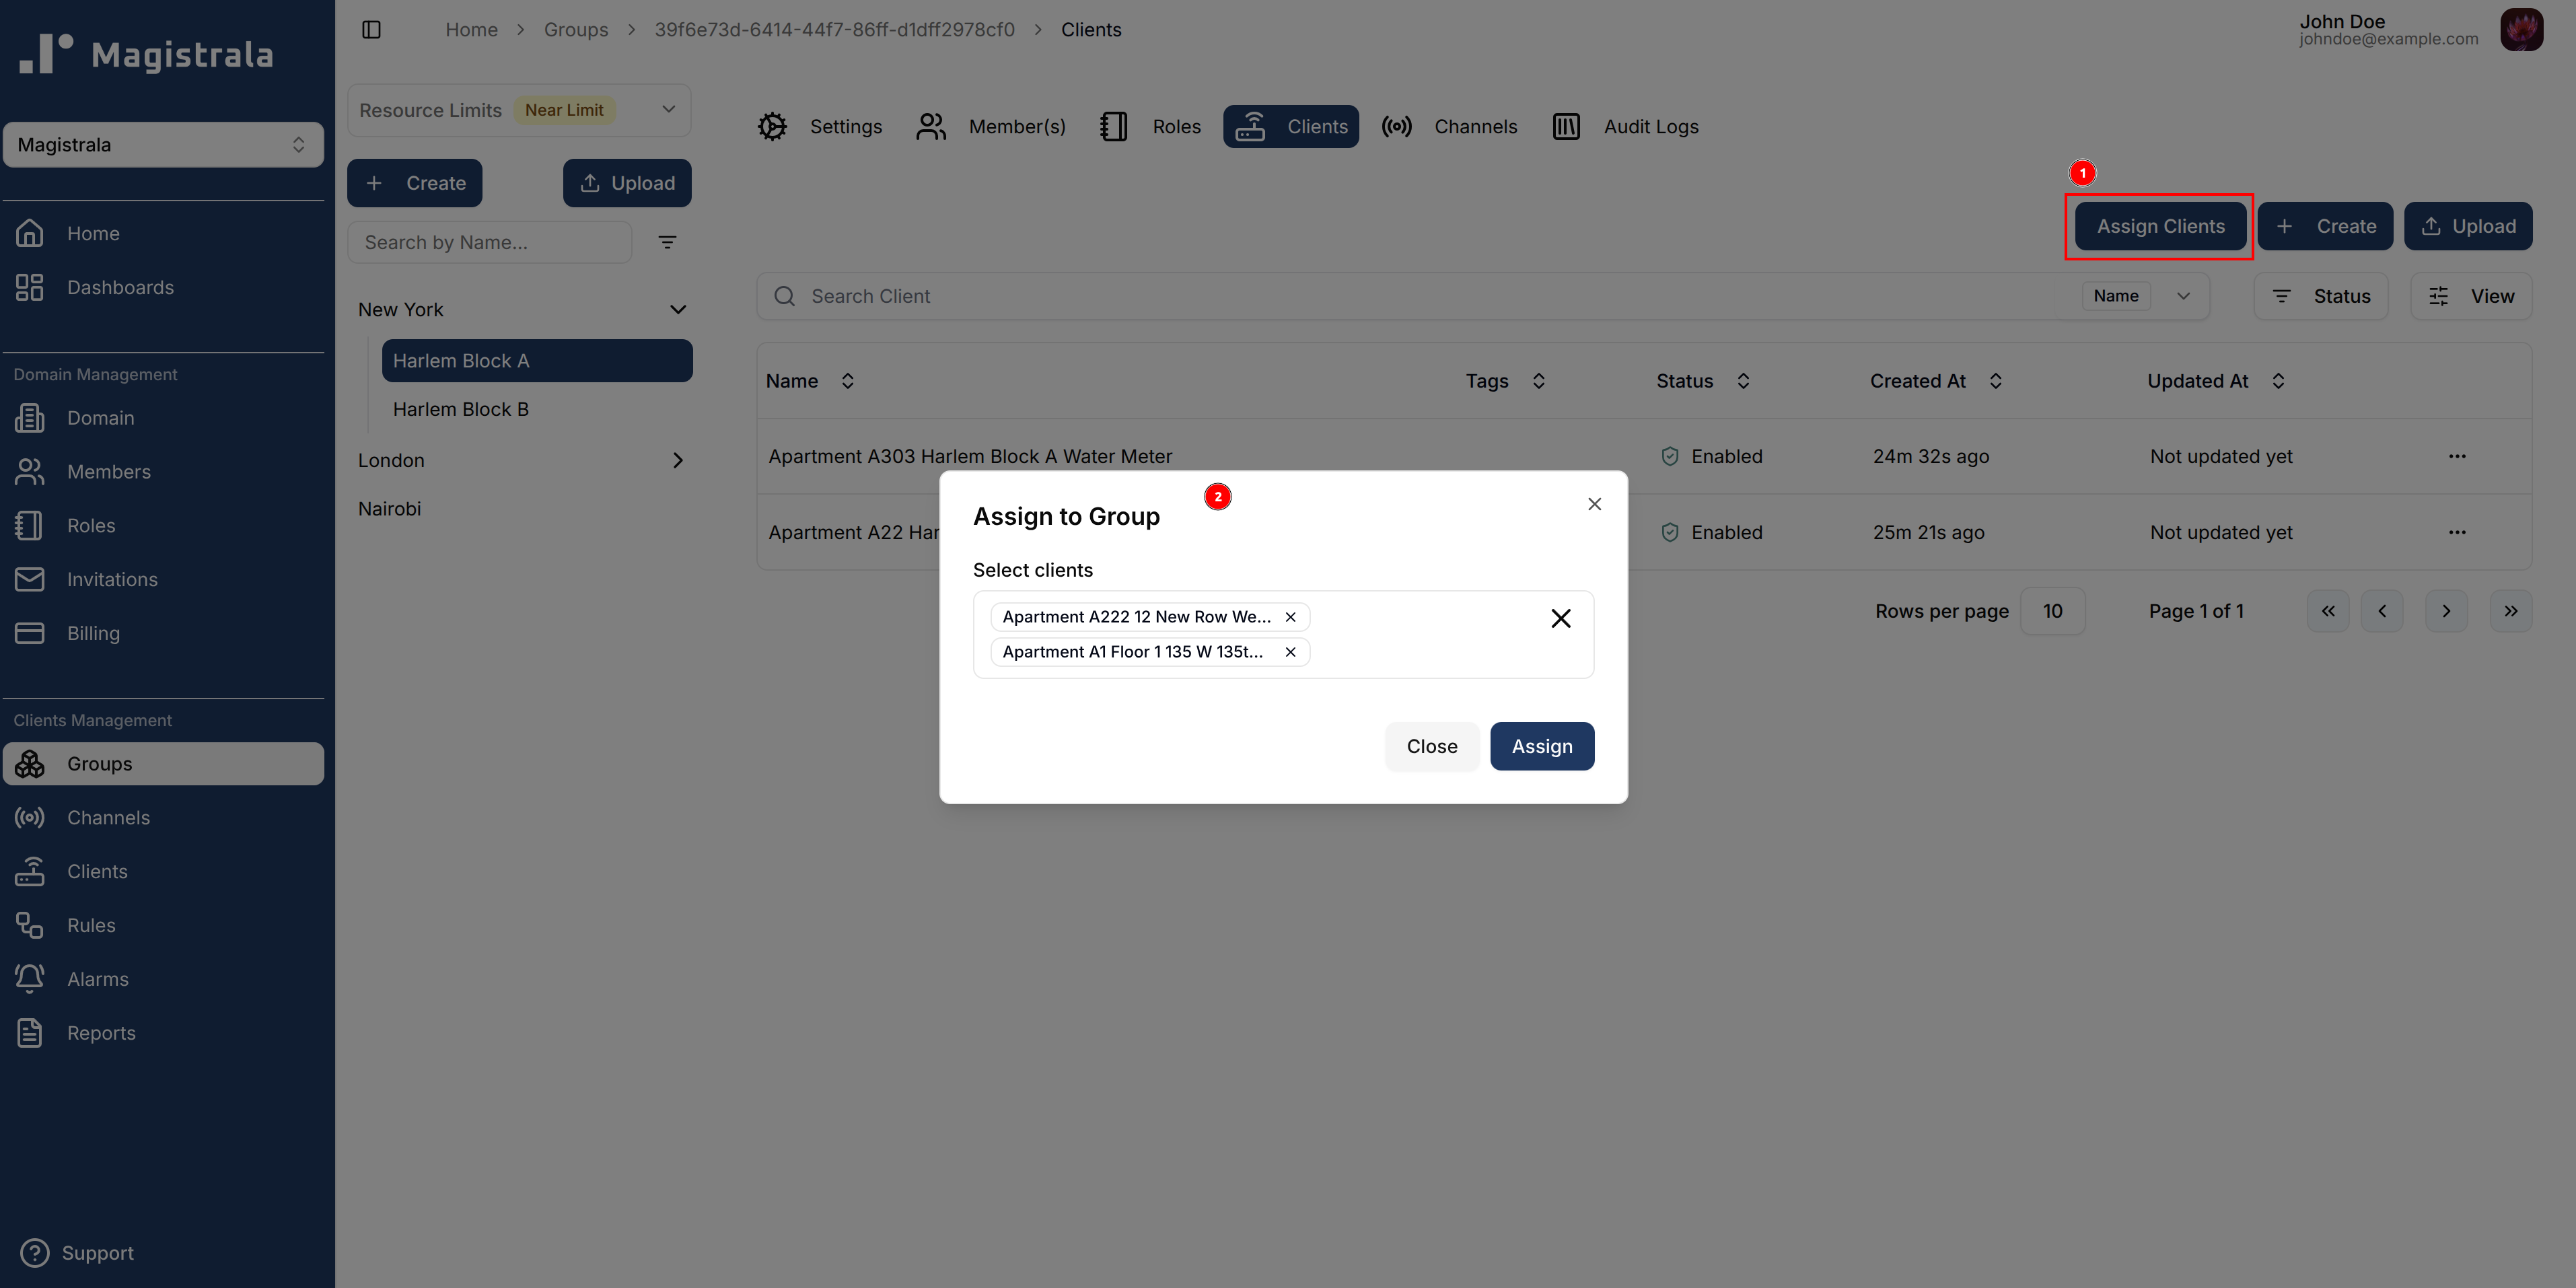The height and width of the screenshot is (1288, 2576).
Task: Open Channels from the sidebar
Action: tap(108, 817)
